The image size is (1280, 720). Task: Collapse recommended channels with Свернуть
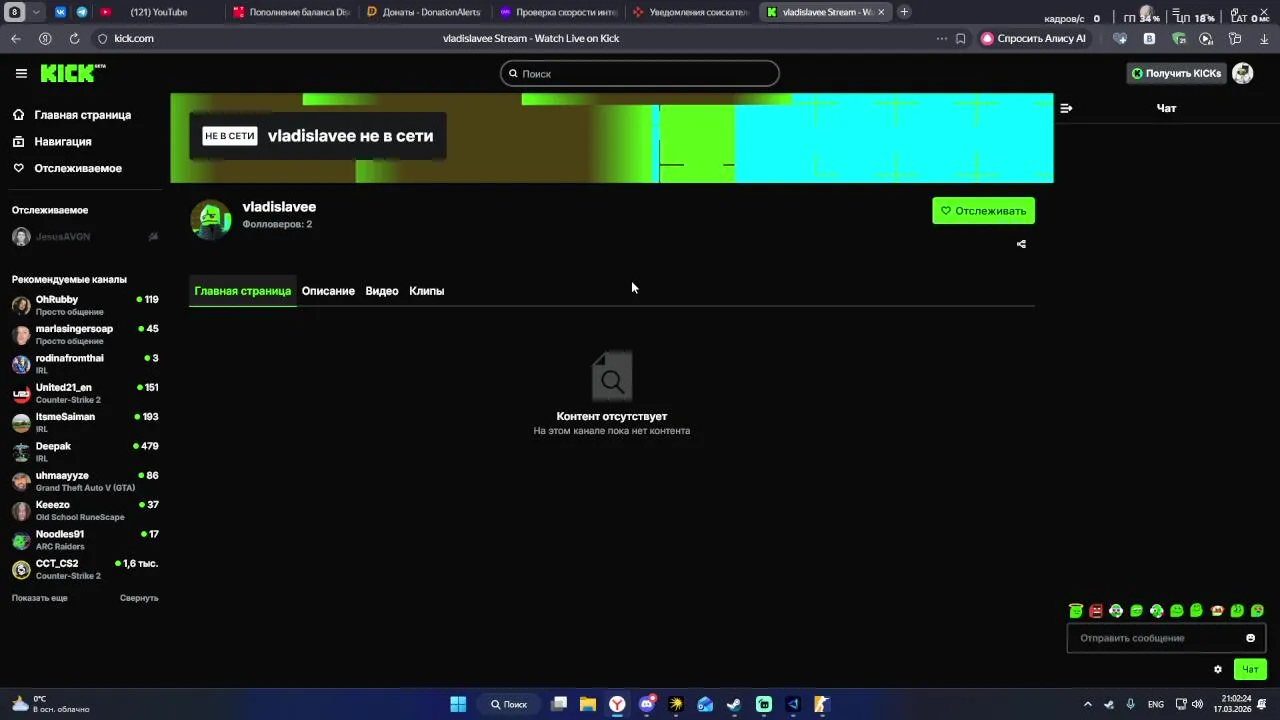139,598
